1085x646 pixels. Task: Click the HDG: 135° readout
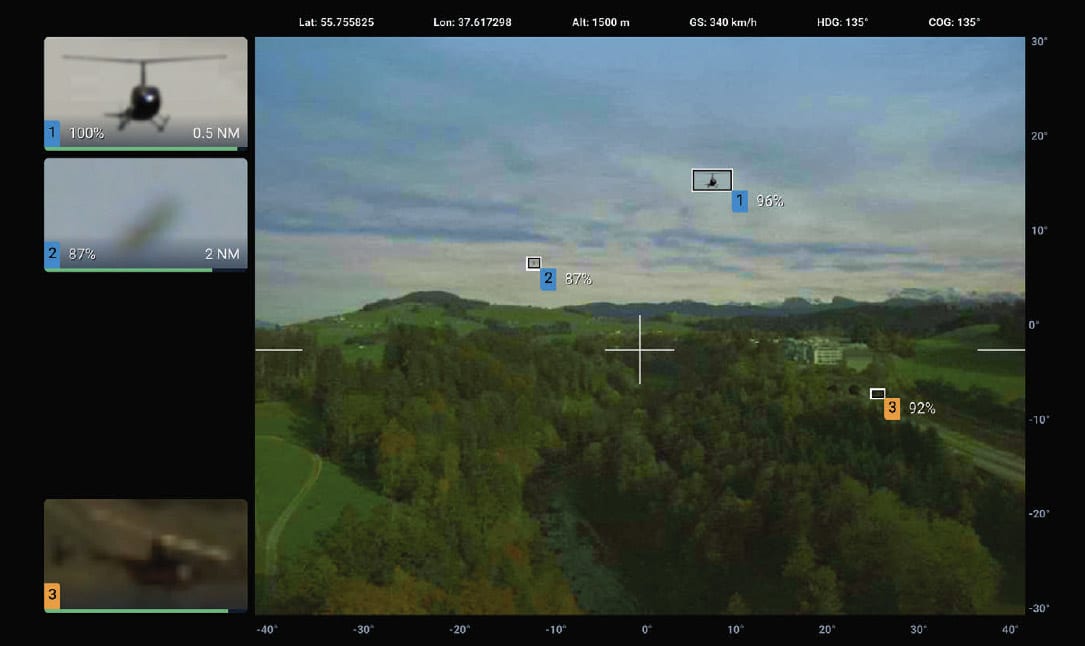(x=842, y=22)
